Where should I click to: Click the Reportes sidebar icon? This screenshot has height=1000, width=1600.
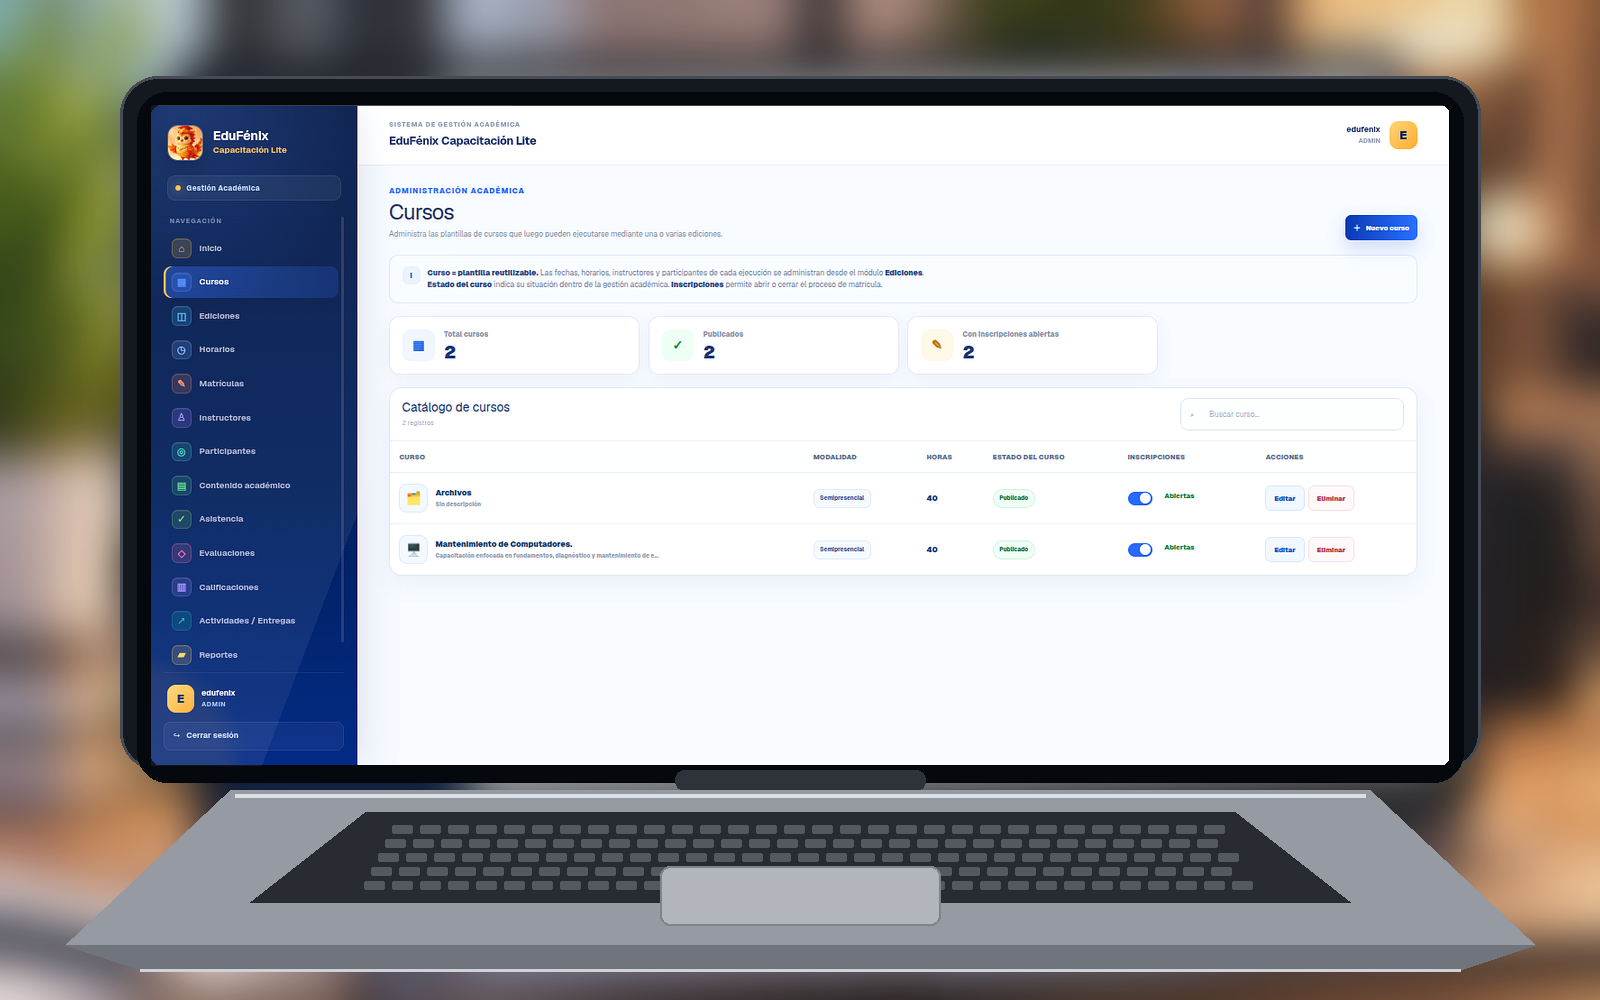tap(181, 655)
